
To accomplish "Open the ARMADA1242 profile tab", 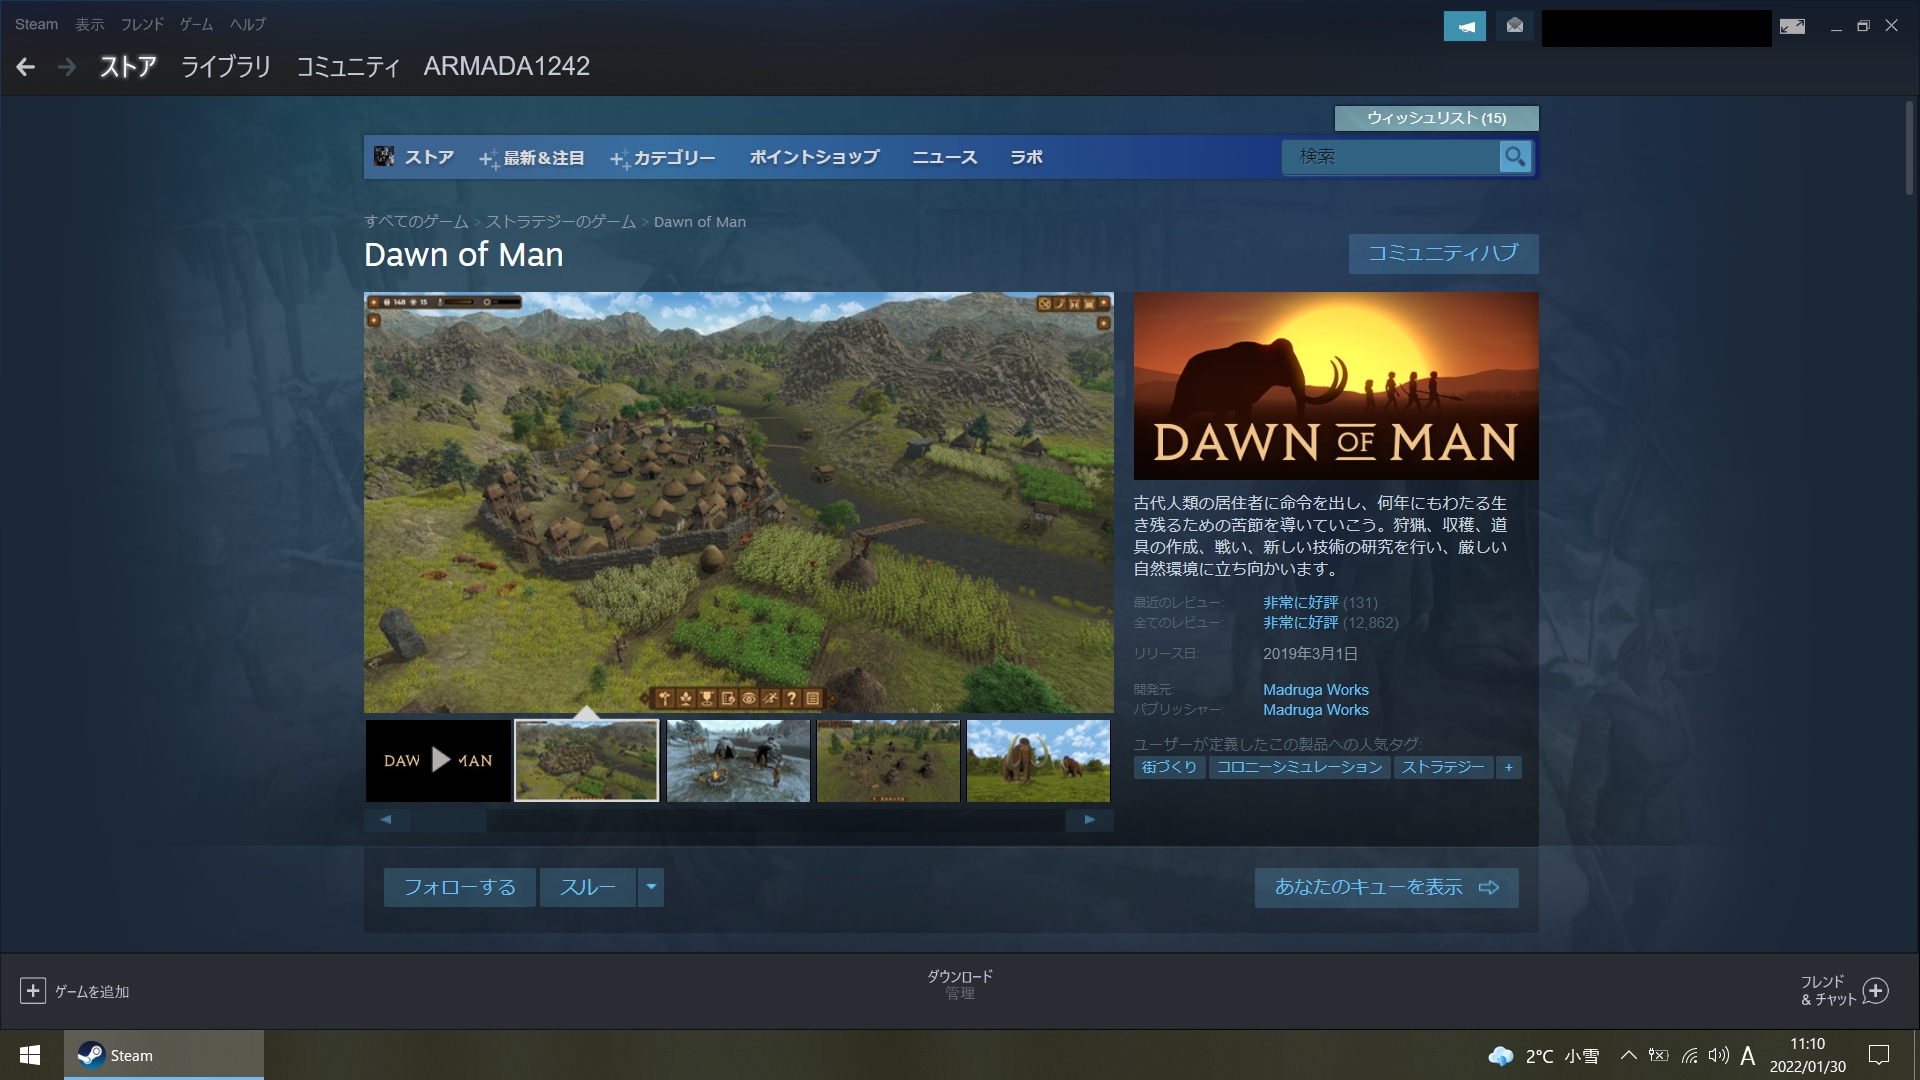I will [507, 66].
